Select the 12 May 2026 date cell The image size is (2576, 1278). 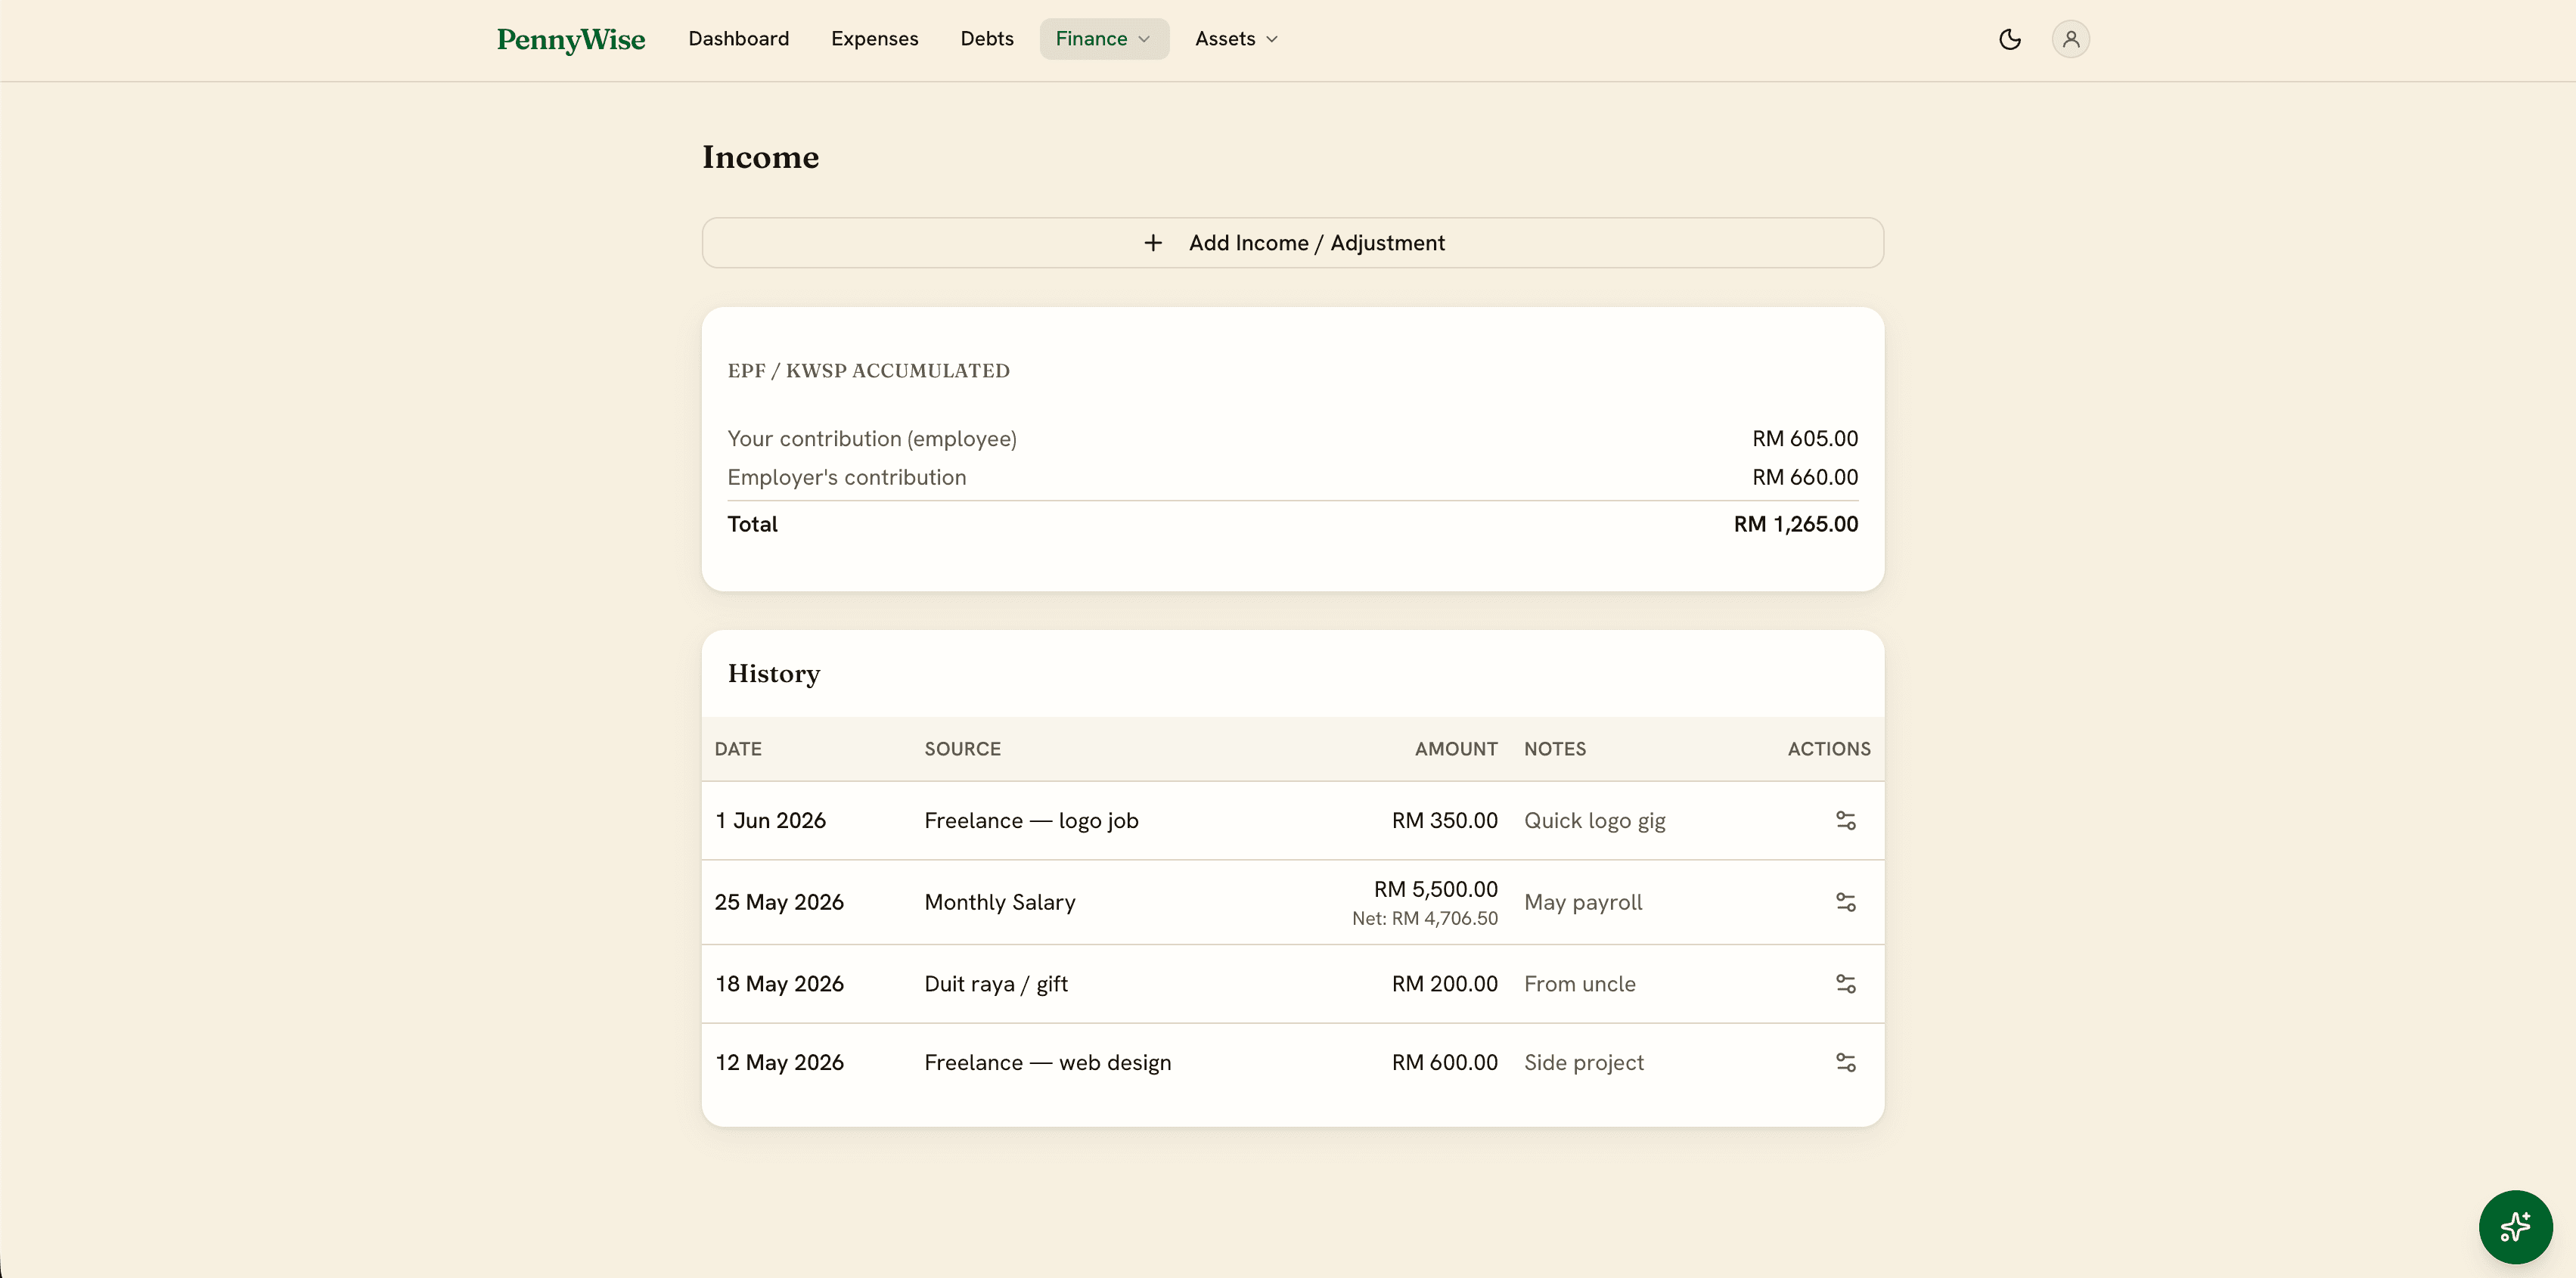(779, 1062)
